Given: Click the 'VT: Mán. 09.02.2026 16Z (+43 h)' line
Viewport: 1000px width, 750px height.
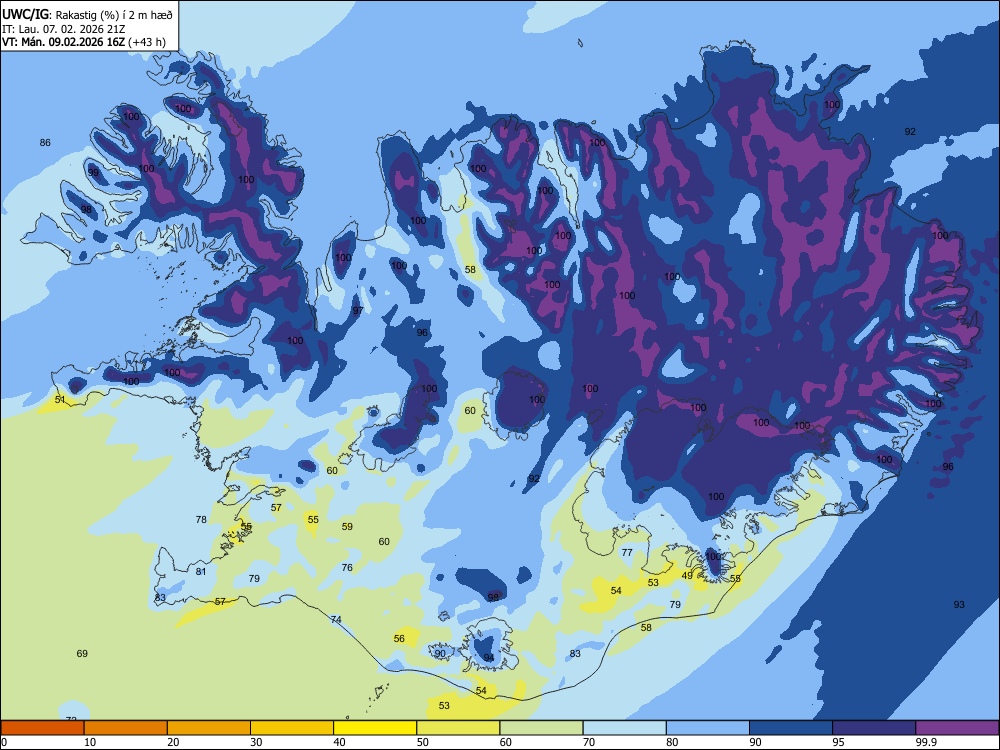Looking at the screenshot, I should click(x=84, y=42).
